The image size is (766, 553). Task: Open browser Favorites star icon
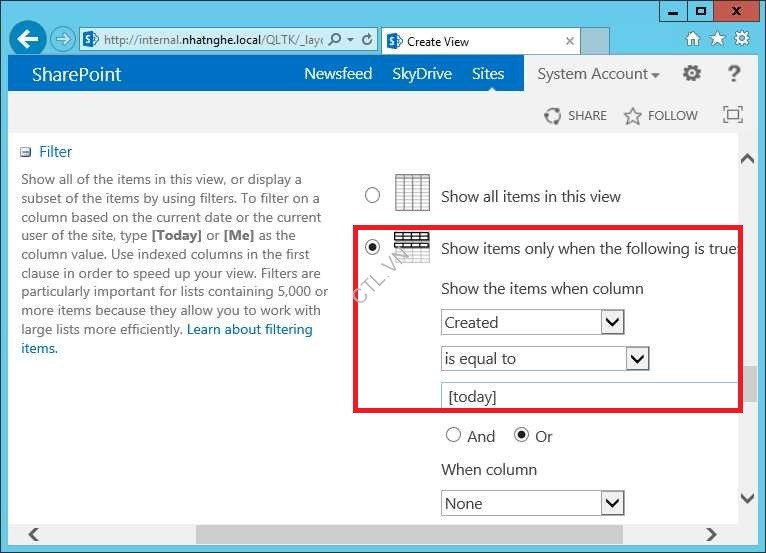coord(717,39)
